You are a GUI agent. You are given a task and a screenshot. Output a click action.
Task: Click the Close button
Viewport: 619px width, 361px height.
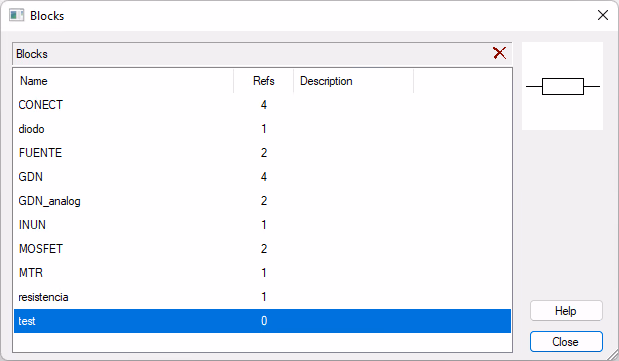click(566, 342)
